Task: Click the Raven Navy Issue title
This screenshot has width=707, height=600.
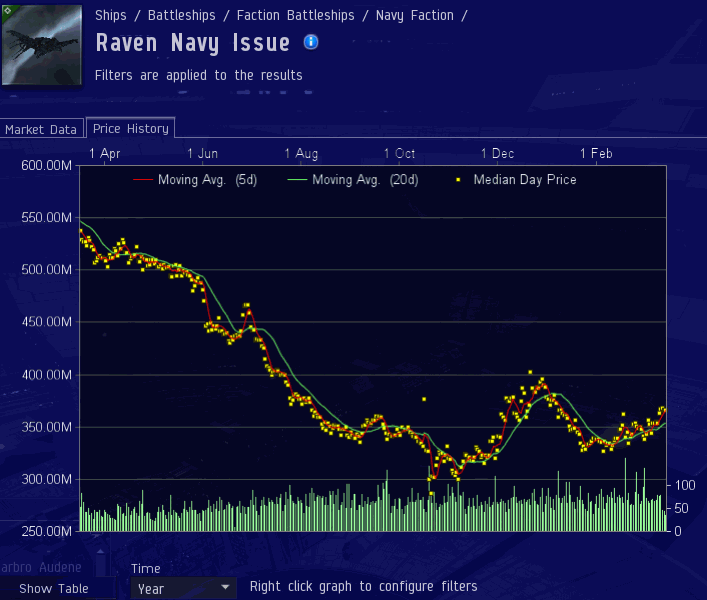Action: tap(193, 43)
